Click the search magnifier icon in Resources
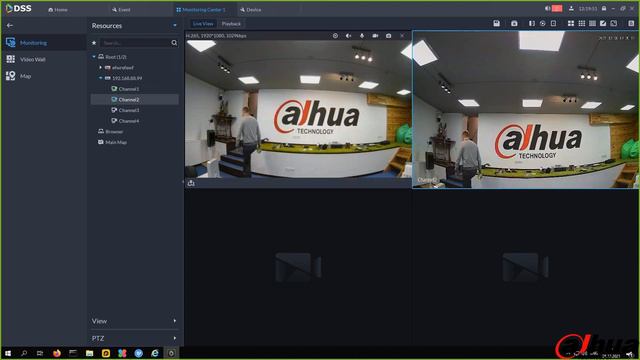The height and width of the screenshot is (360, 640). click(x=174, y=42)
